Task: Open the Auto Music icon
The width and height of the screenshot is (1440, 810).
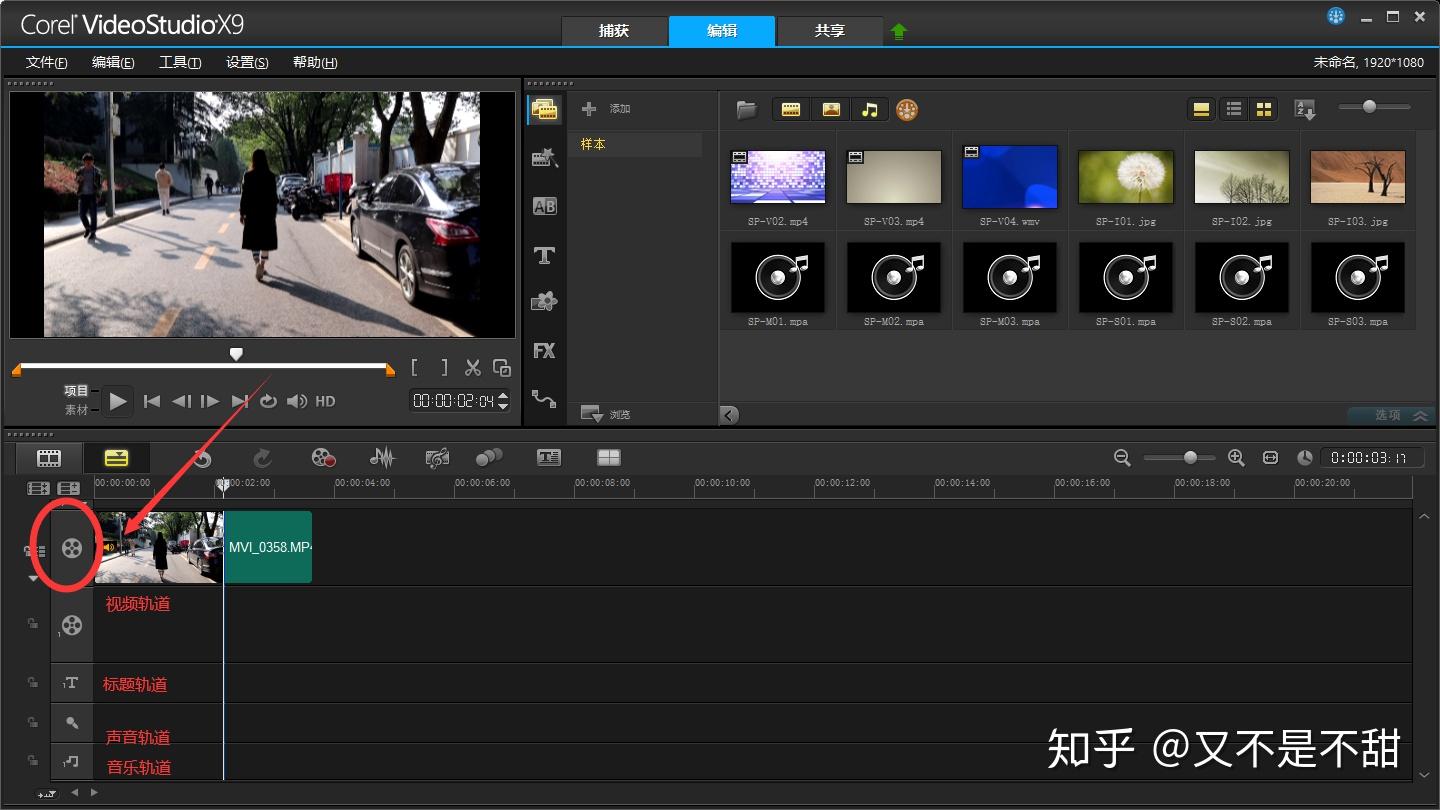Action: click(437, 458)
